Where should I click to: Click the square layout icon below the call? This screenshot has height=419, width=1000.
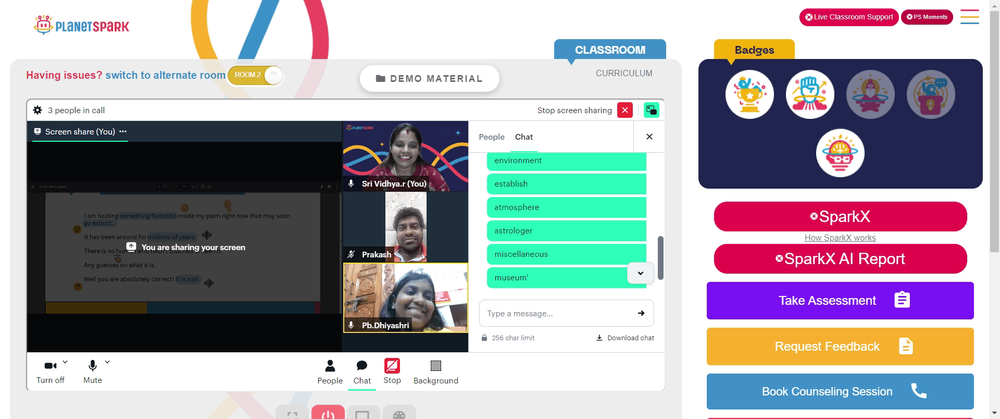pyautogui.click(x=363, y=413)
